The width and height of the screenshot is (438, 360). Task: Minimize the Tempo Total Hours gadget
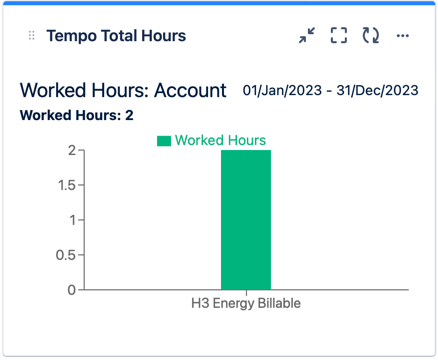pos(307,35)
